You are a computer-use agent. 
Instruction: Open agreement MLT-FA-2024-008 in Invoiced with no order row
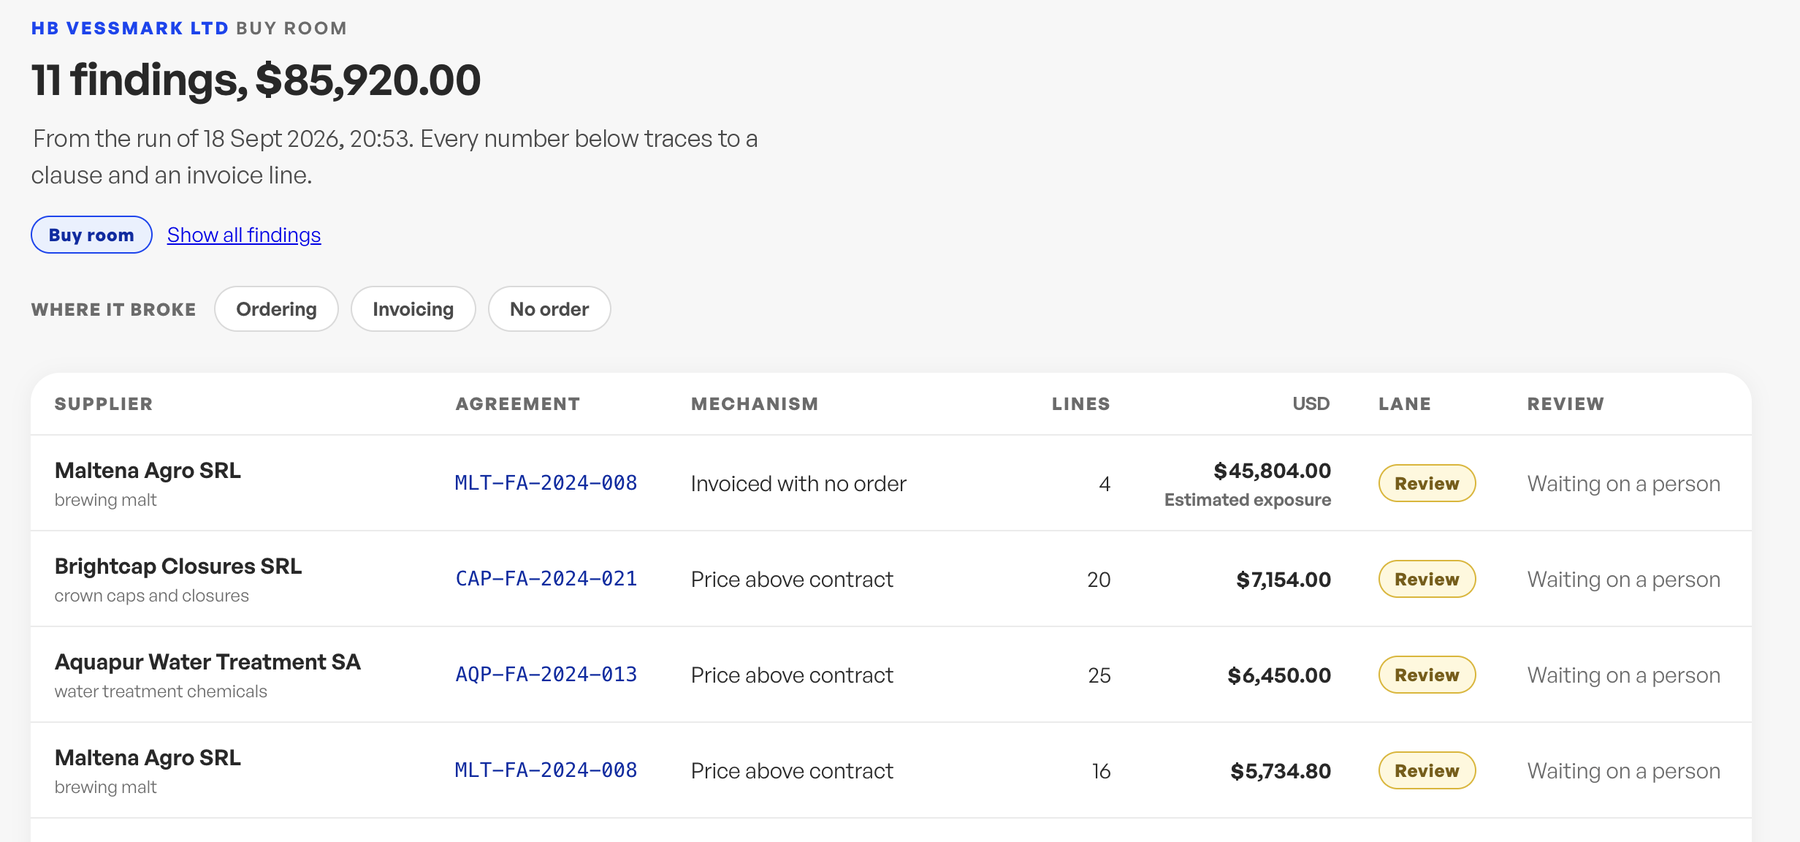pyautogui.click(x=546, y=483)
